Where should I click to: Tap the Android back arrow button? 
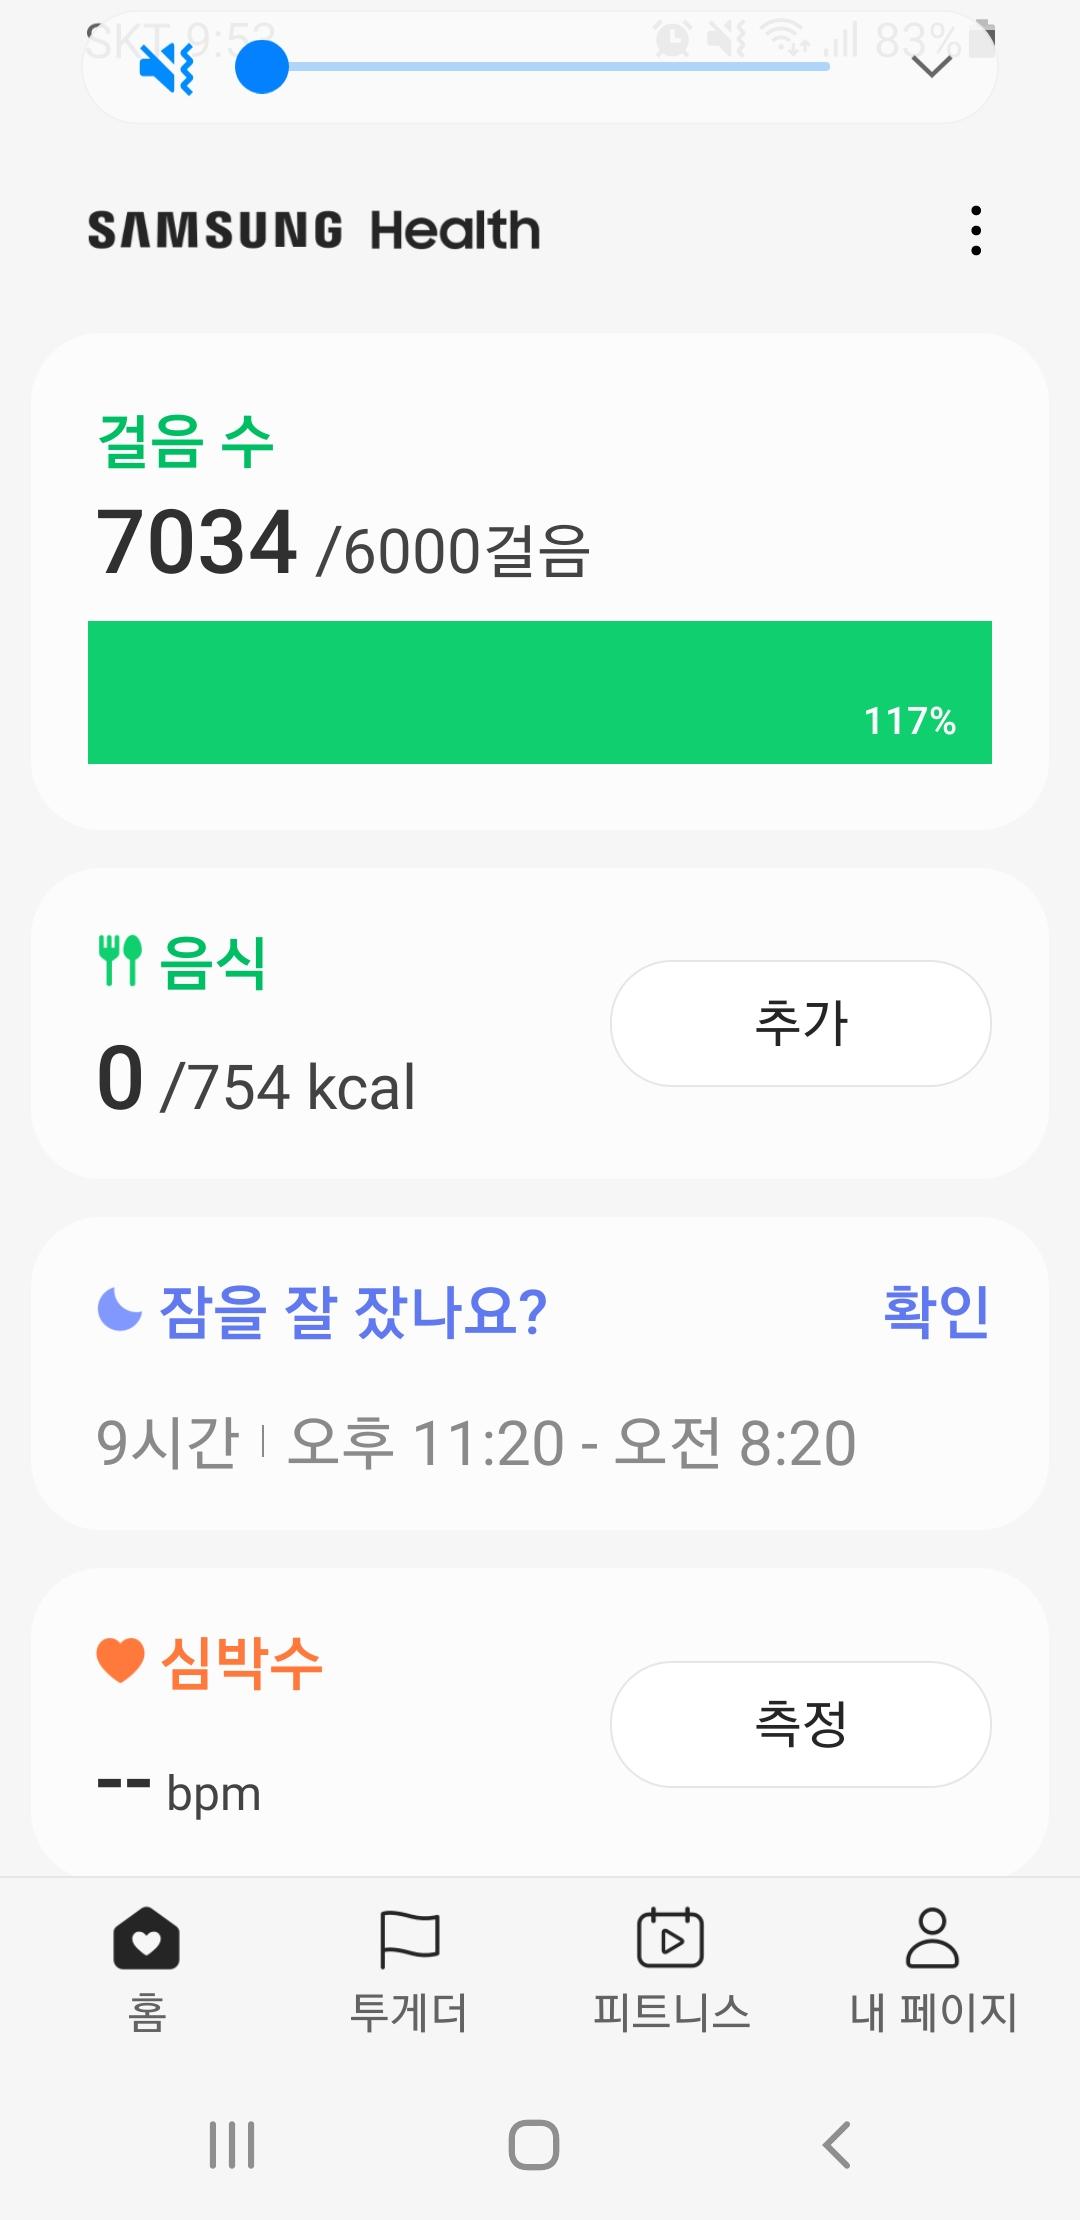[836, 2144]
